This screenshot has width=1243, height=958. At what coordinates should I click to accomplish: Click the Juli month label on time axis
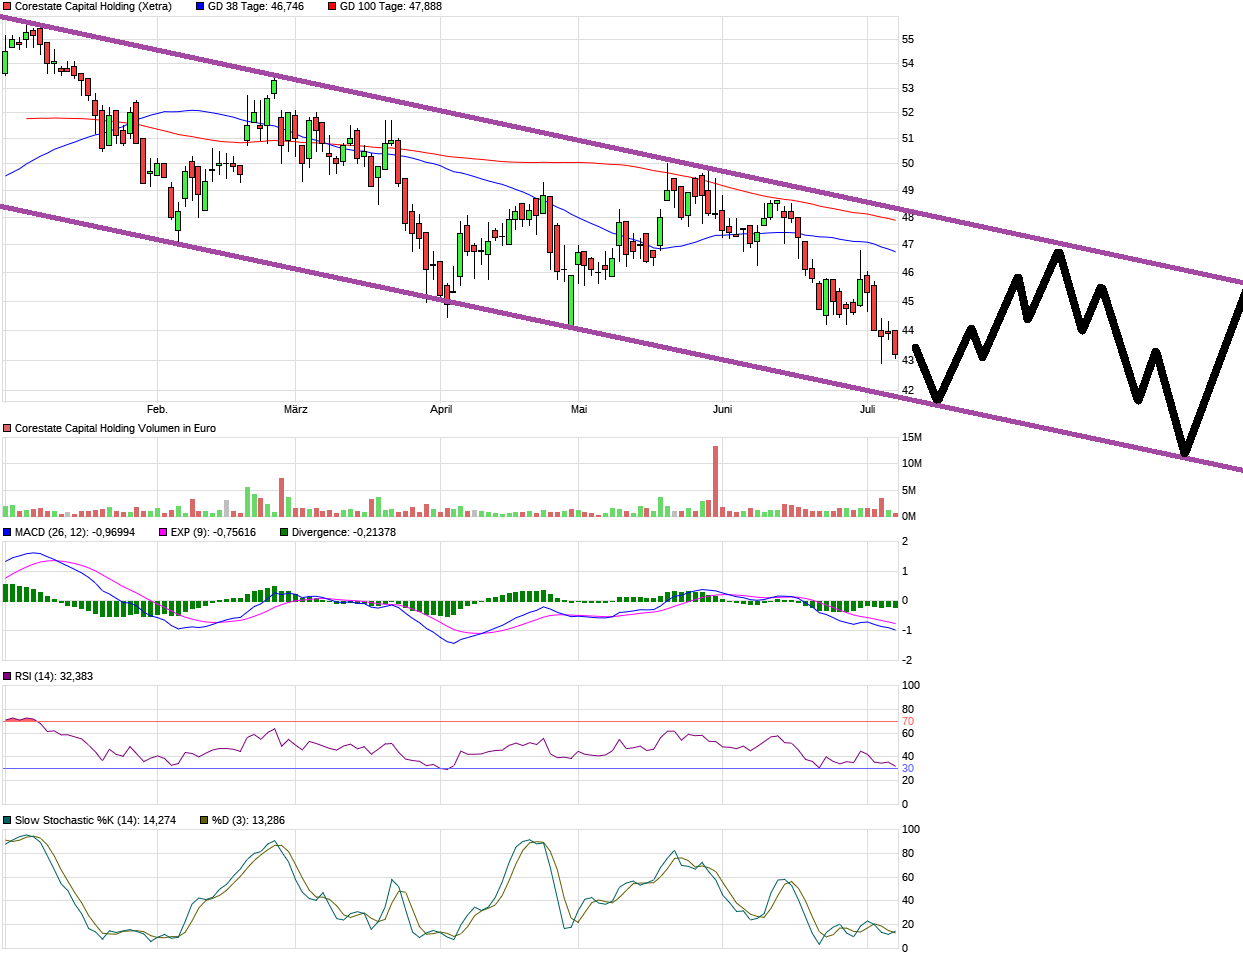pyautogui.click(x=867, y=409)
